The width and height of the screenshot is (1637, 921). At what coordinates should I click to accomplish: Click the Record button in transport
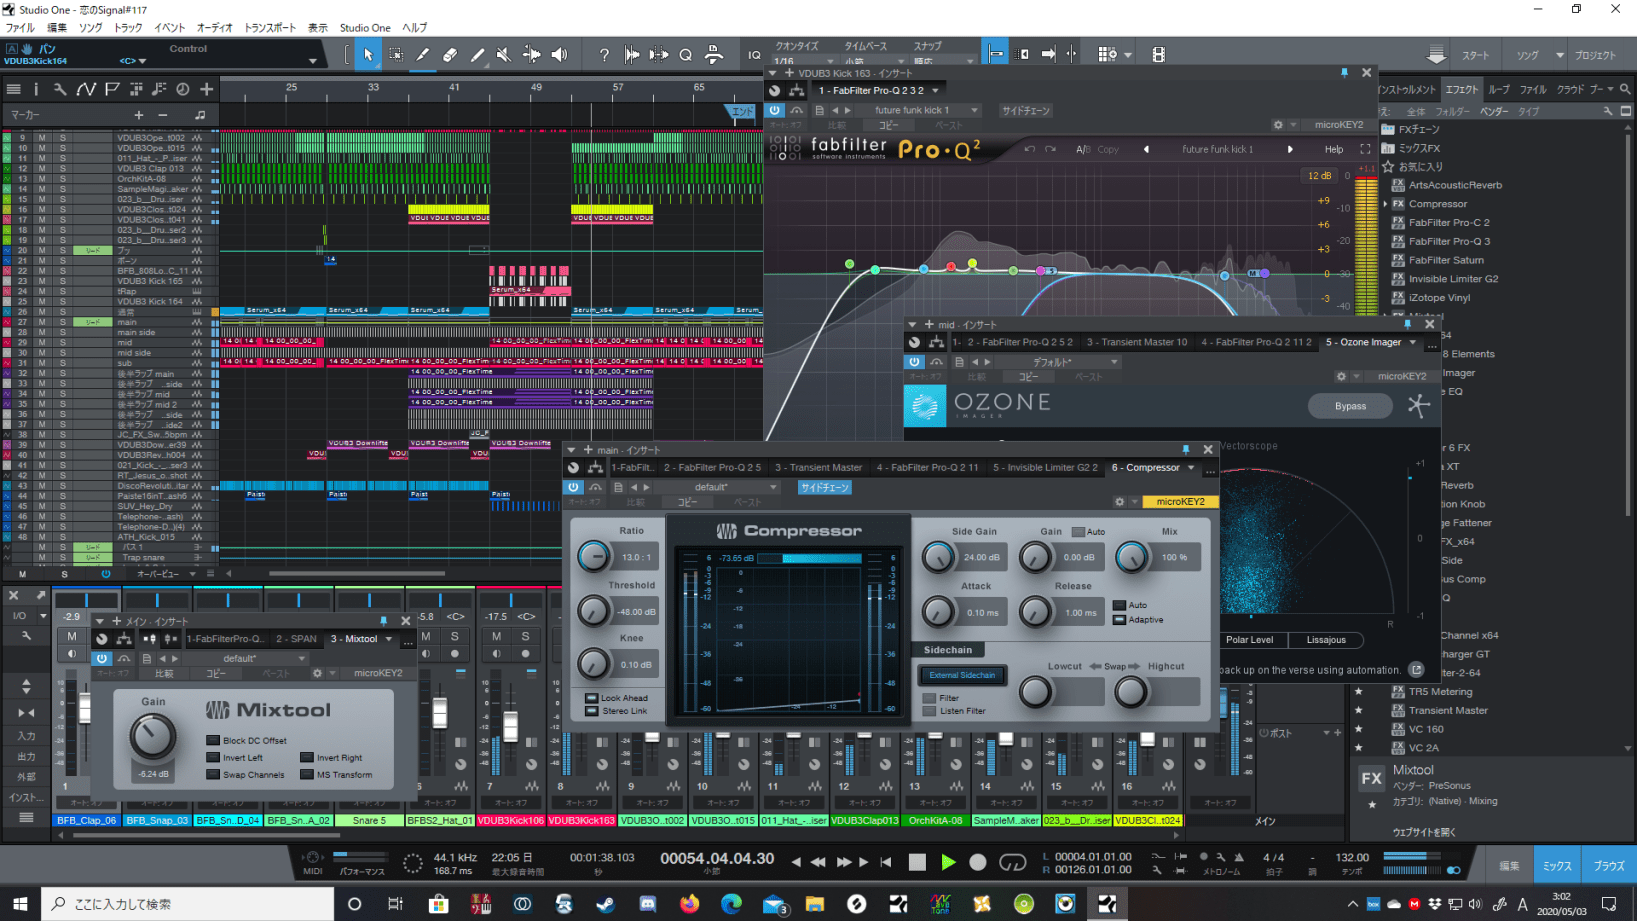(x=978, y=862)
